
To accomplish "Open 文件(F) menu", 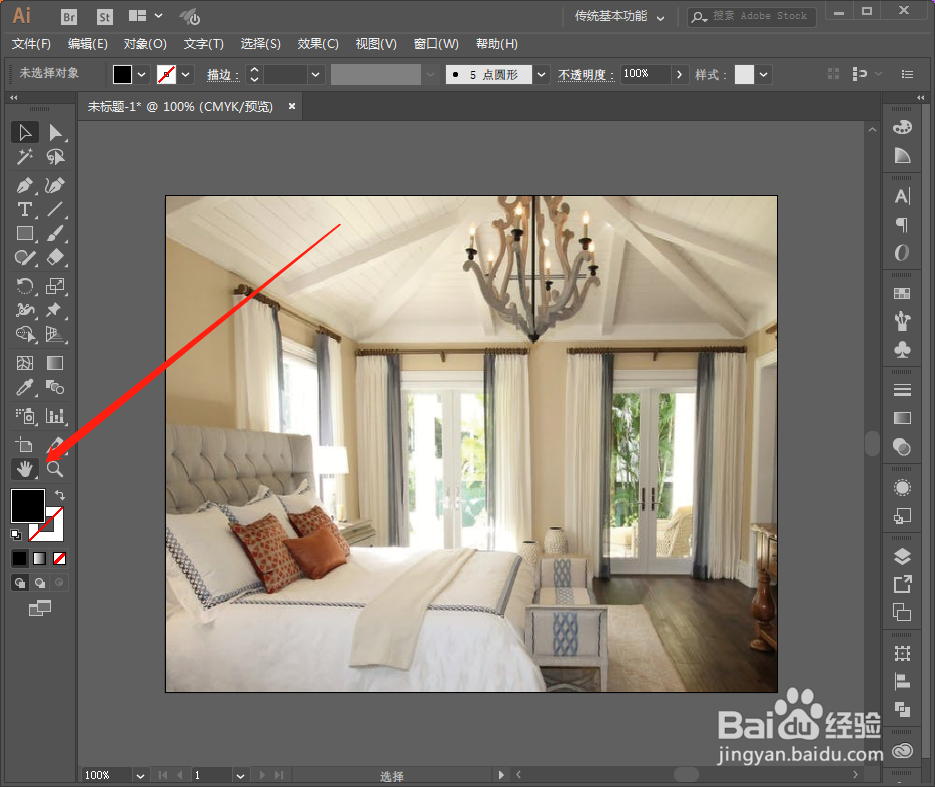I will tap(31, 44).
